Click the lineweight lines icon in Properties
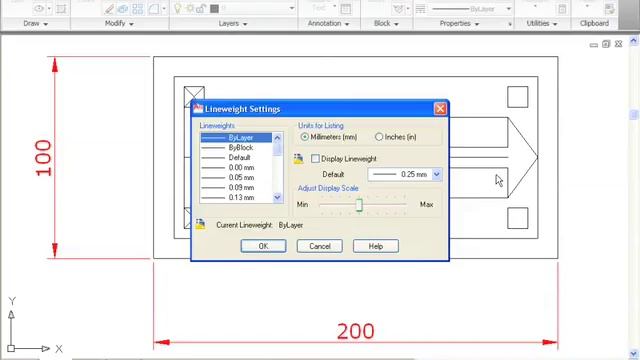The height and width of the screenshot is (360, 640). 420,9
